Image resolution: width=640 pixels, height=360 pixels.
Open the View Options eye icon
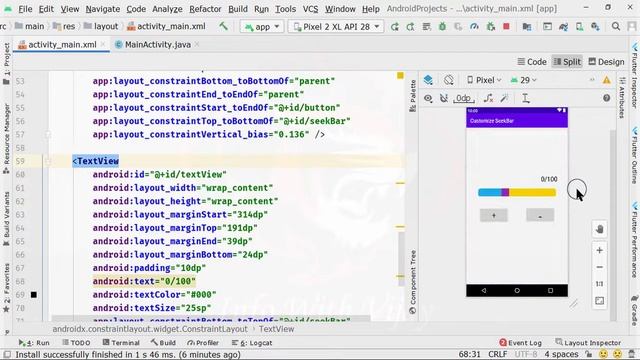428,98
